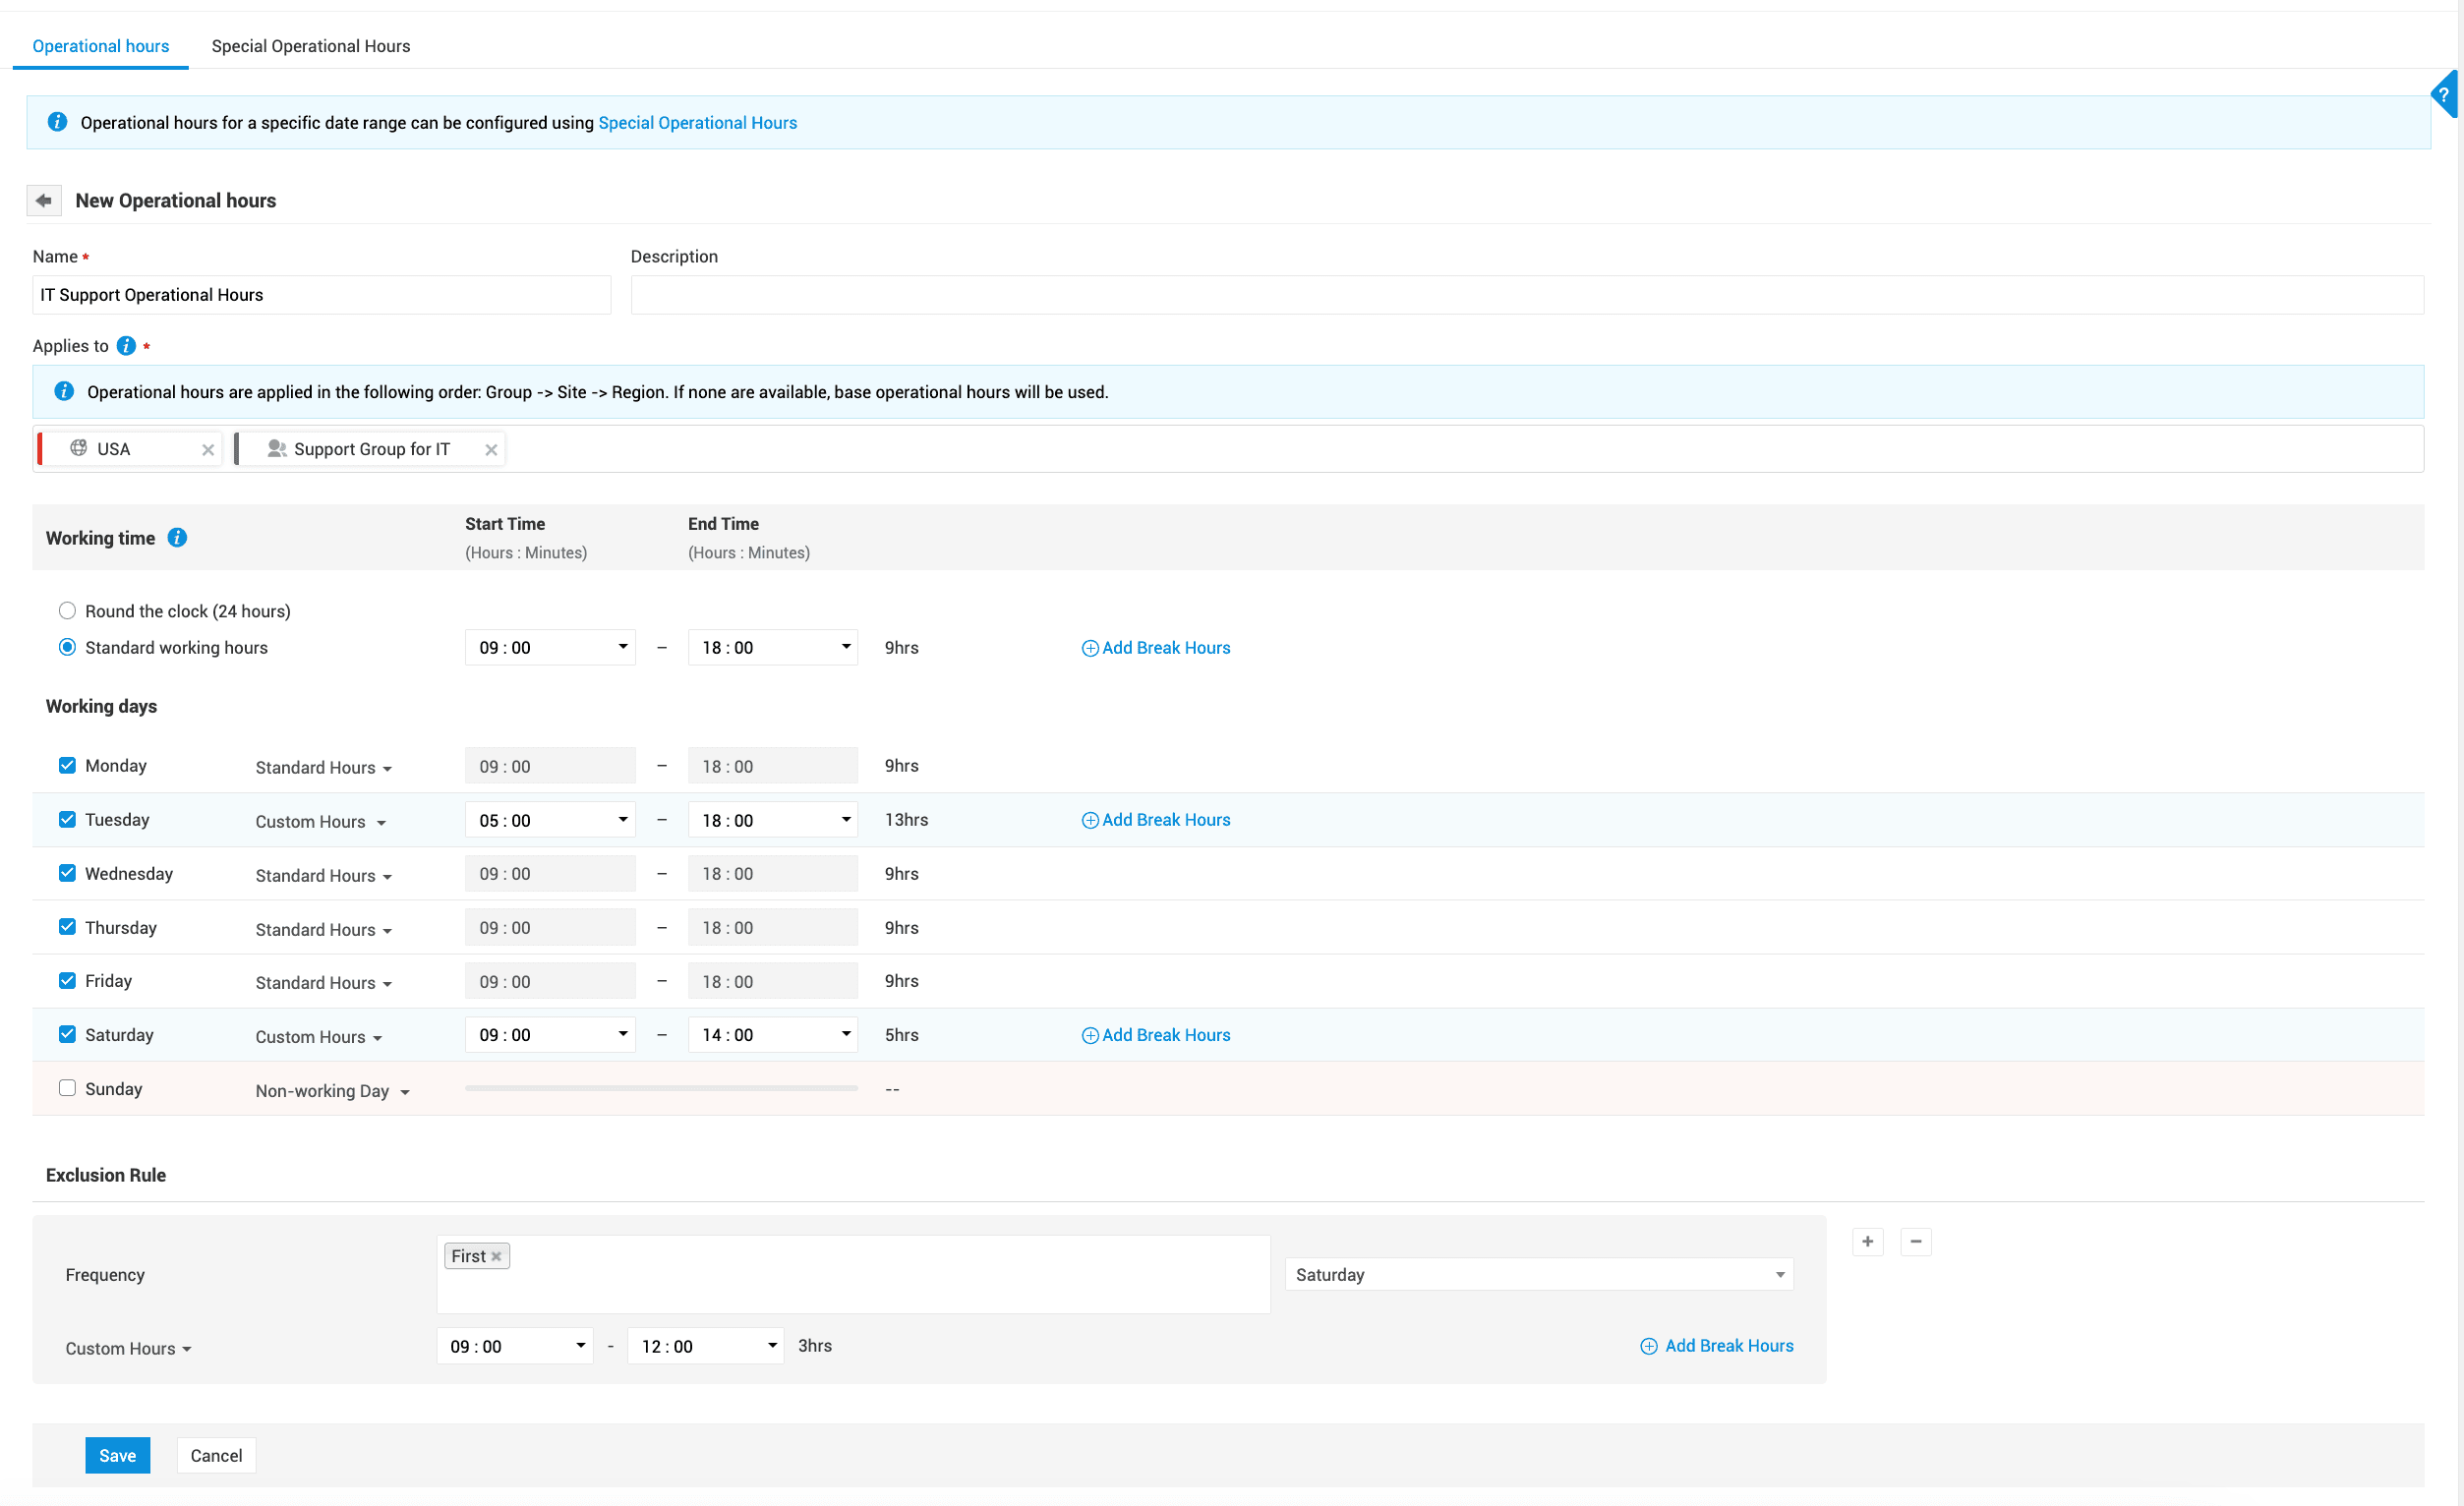This screenshot has width=2464, height=1506.
Task: Expand the exclusion rule Saturday day dropdown
Action: 1538,1274
